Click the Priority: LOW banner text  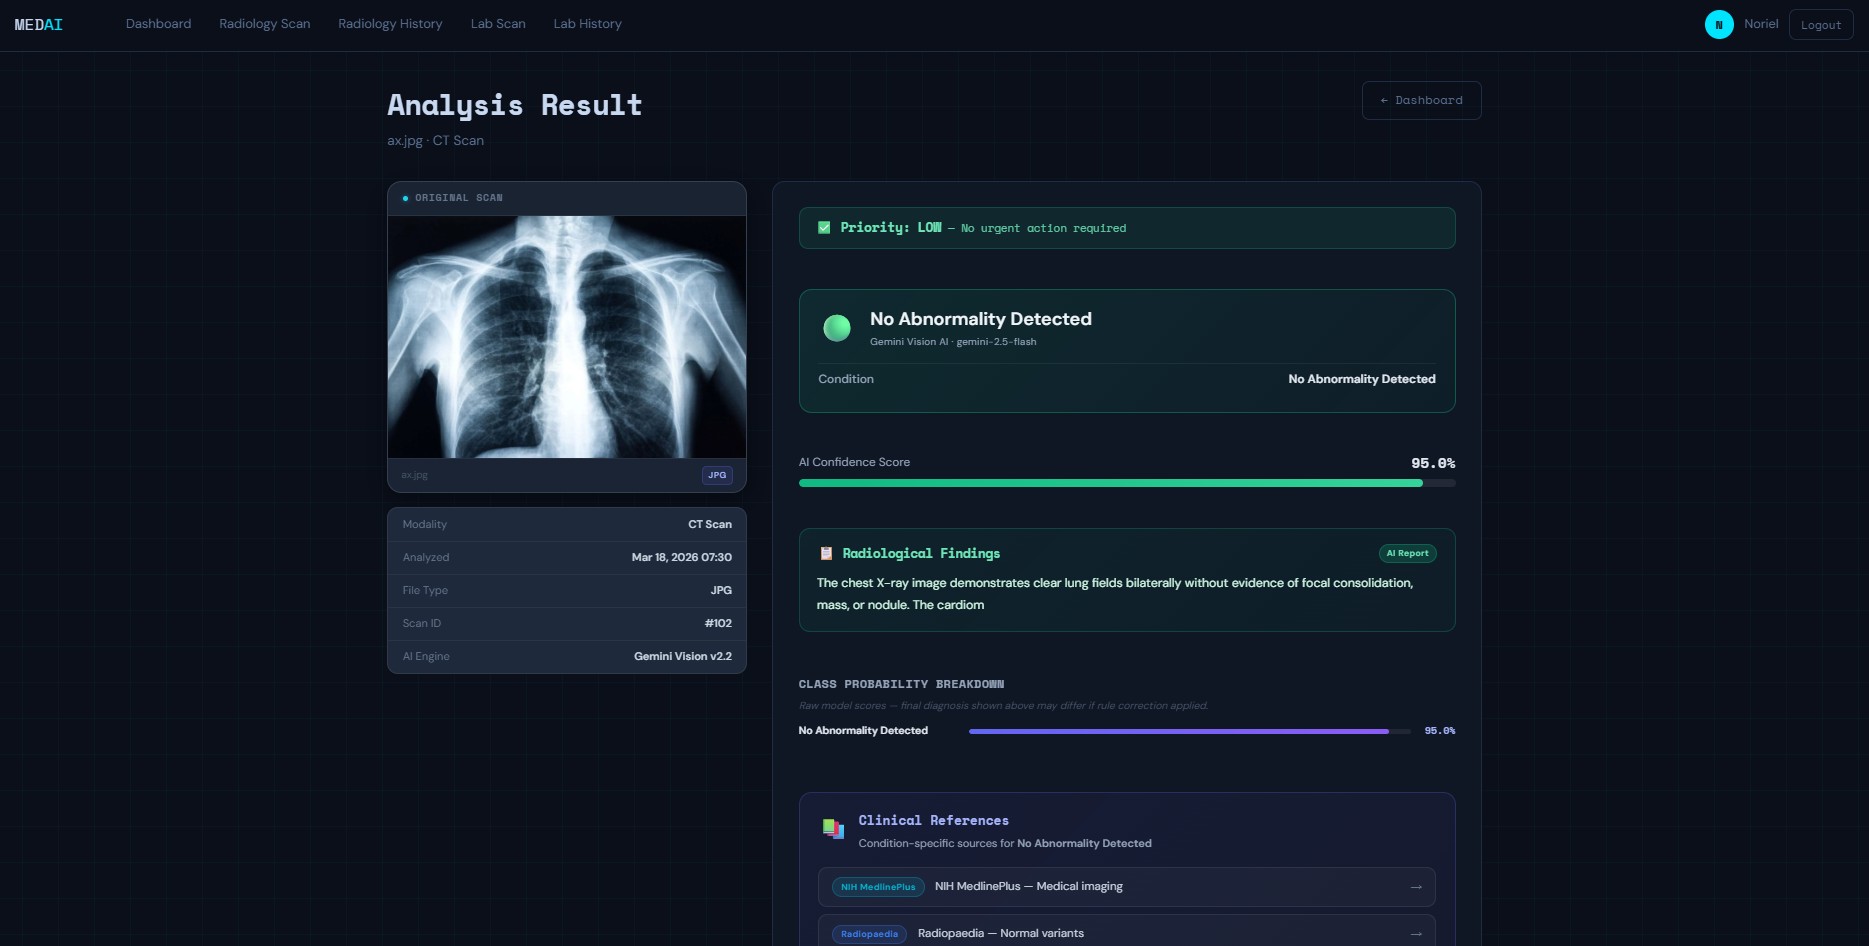983,228
